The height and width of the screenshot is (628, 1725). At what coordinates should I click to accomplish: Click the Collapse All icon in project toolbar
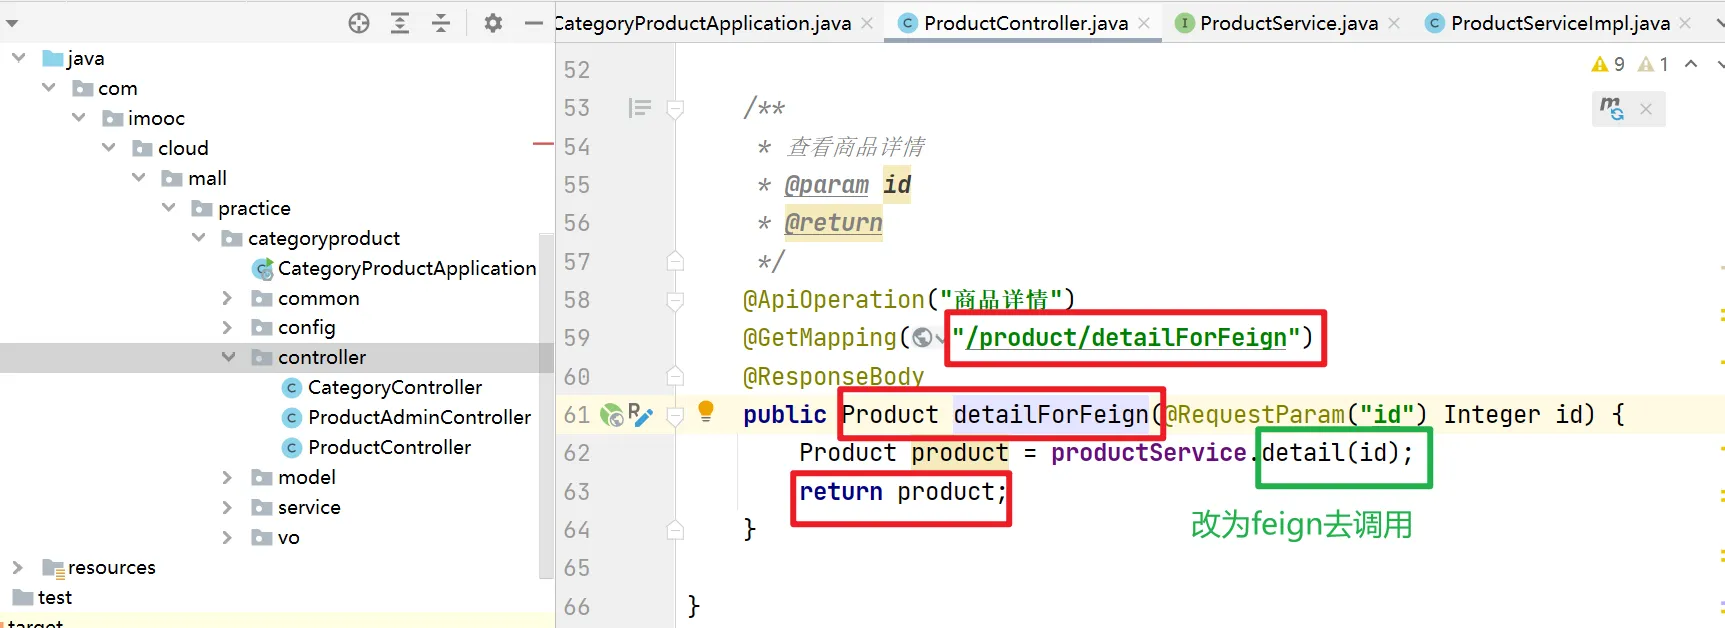coord(441,23)
